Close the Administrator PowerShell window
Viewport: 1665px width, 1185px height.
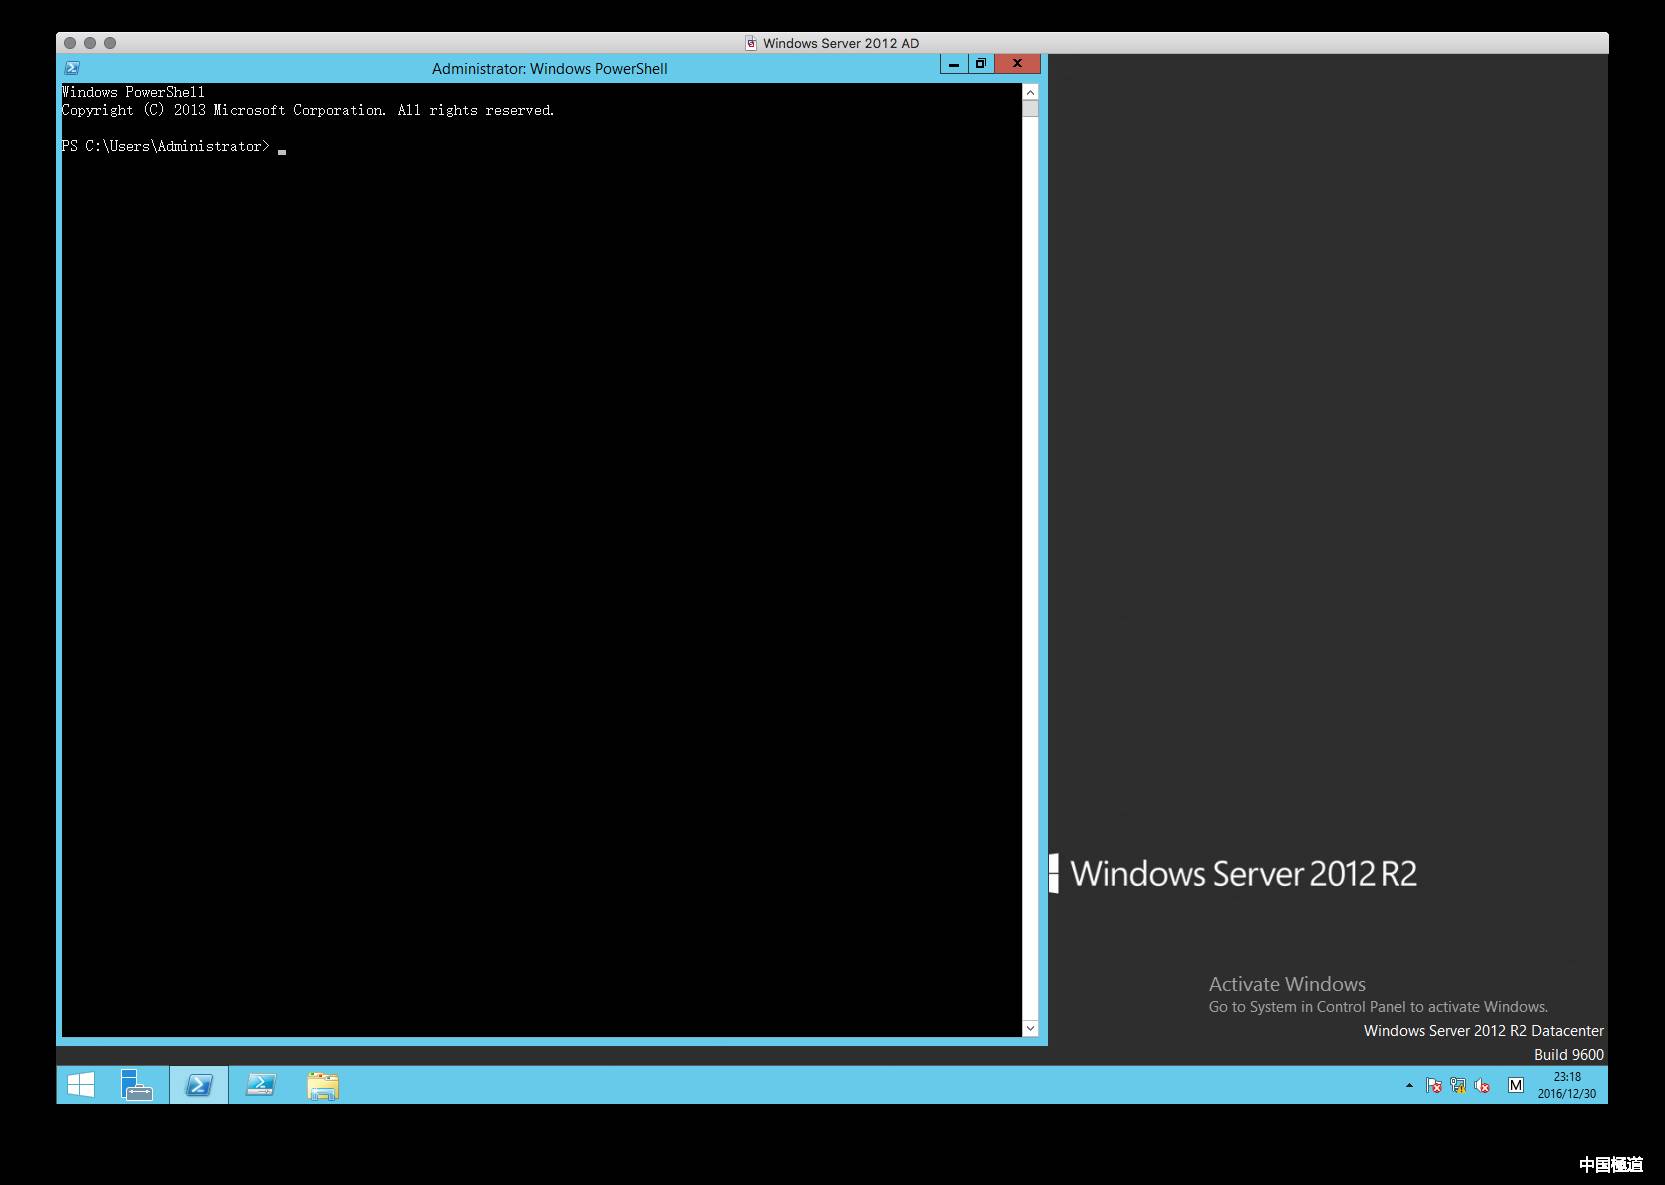pyautogui.click(x=1017, y=64)
